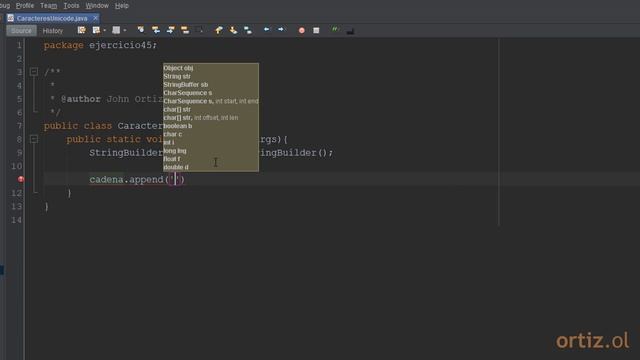Click 'public class' declaration on line 7
Viewport: 640px width, 360px height.
(x=78, y=126)
